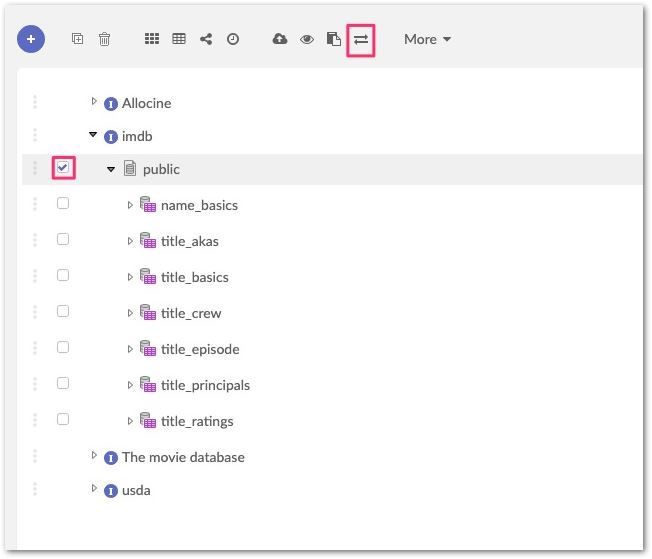Click the share icon in toolbar

[206, 39]
